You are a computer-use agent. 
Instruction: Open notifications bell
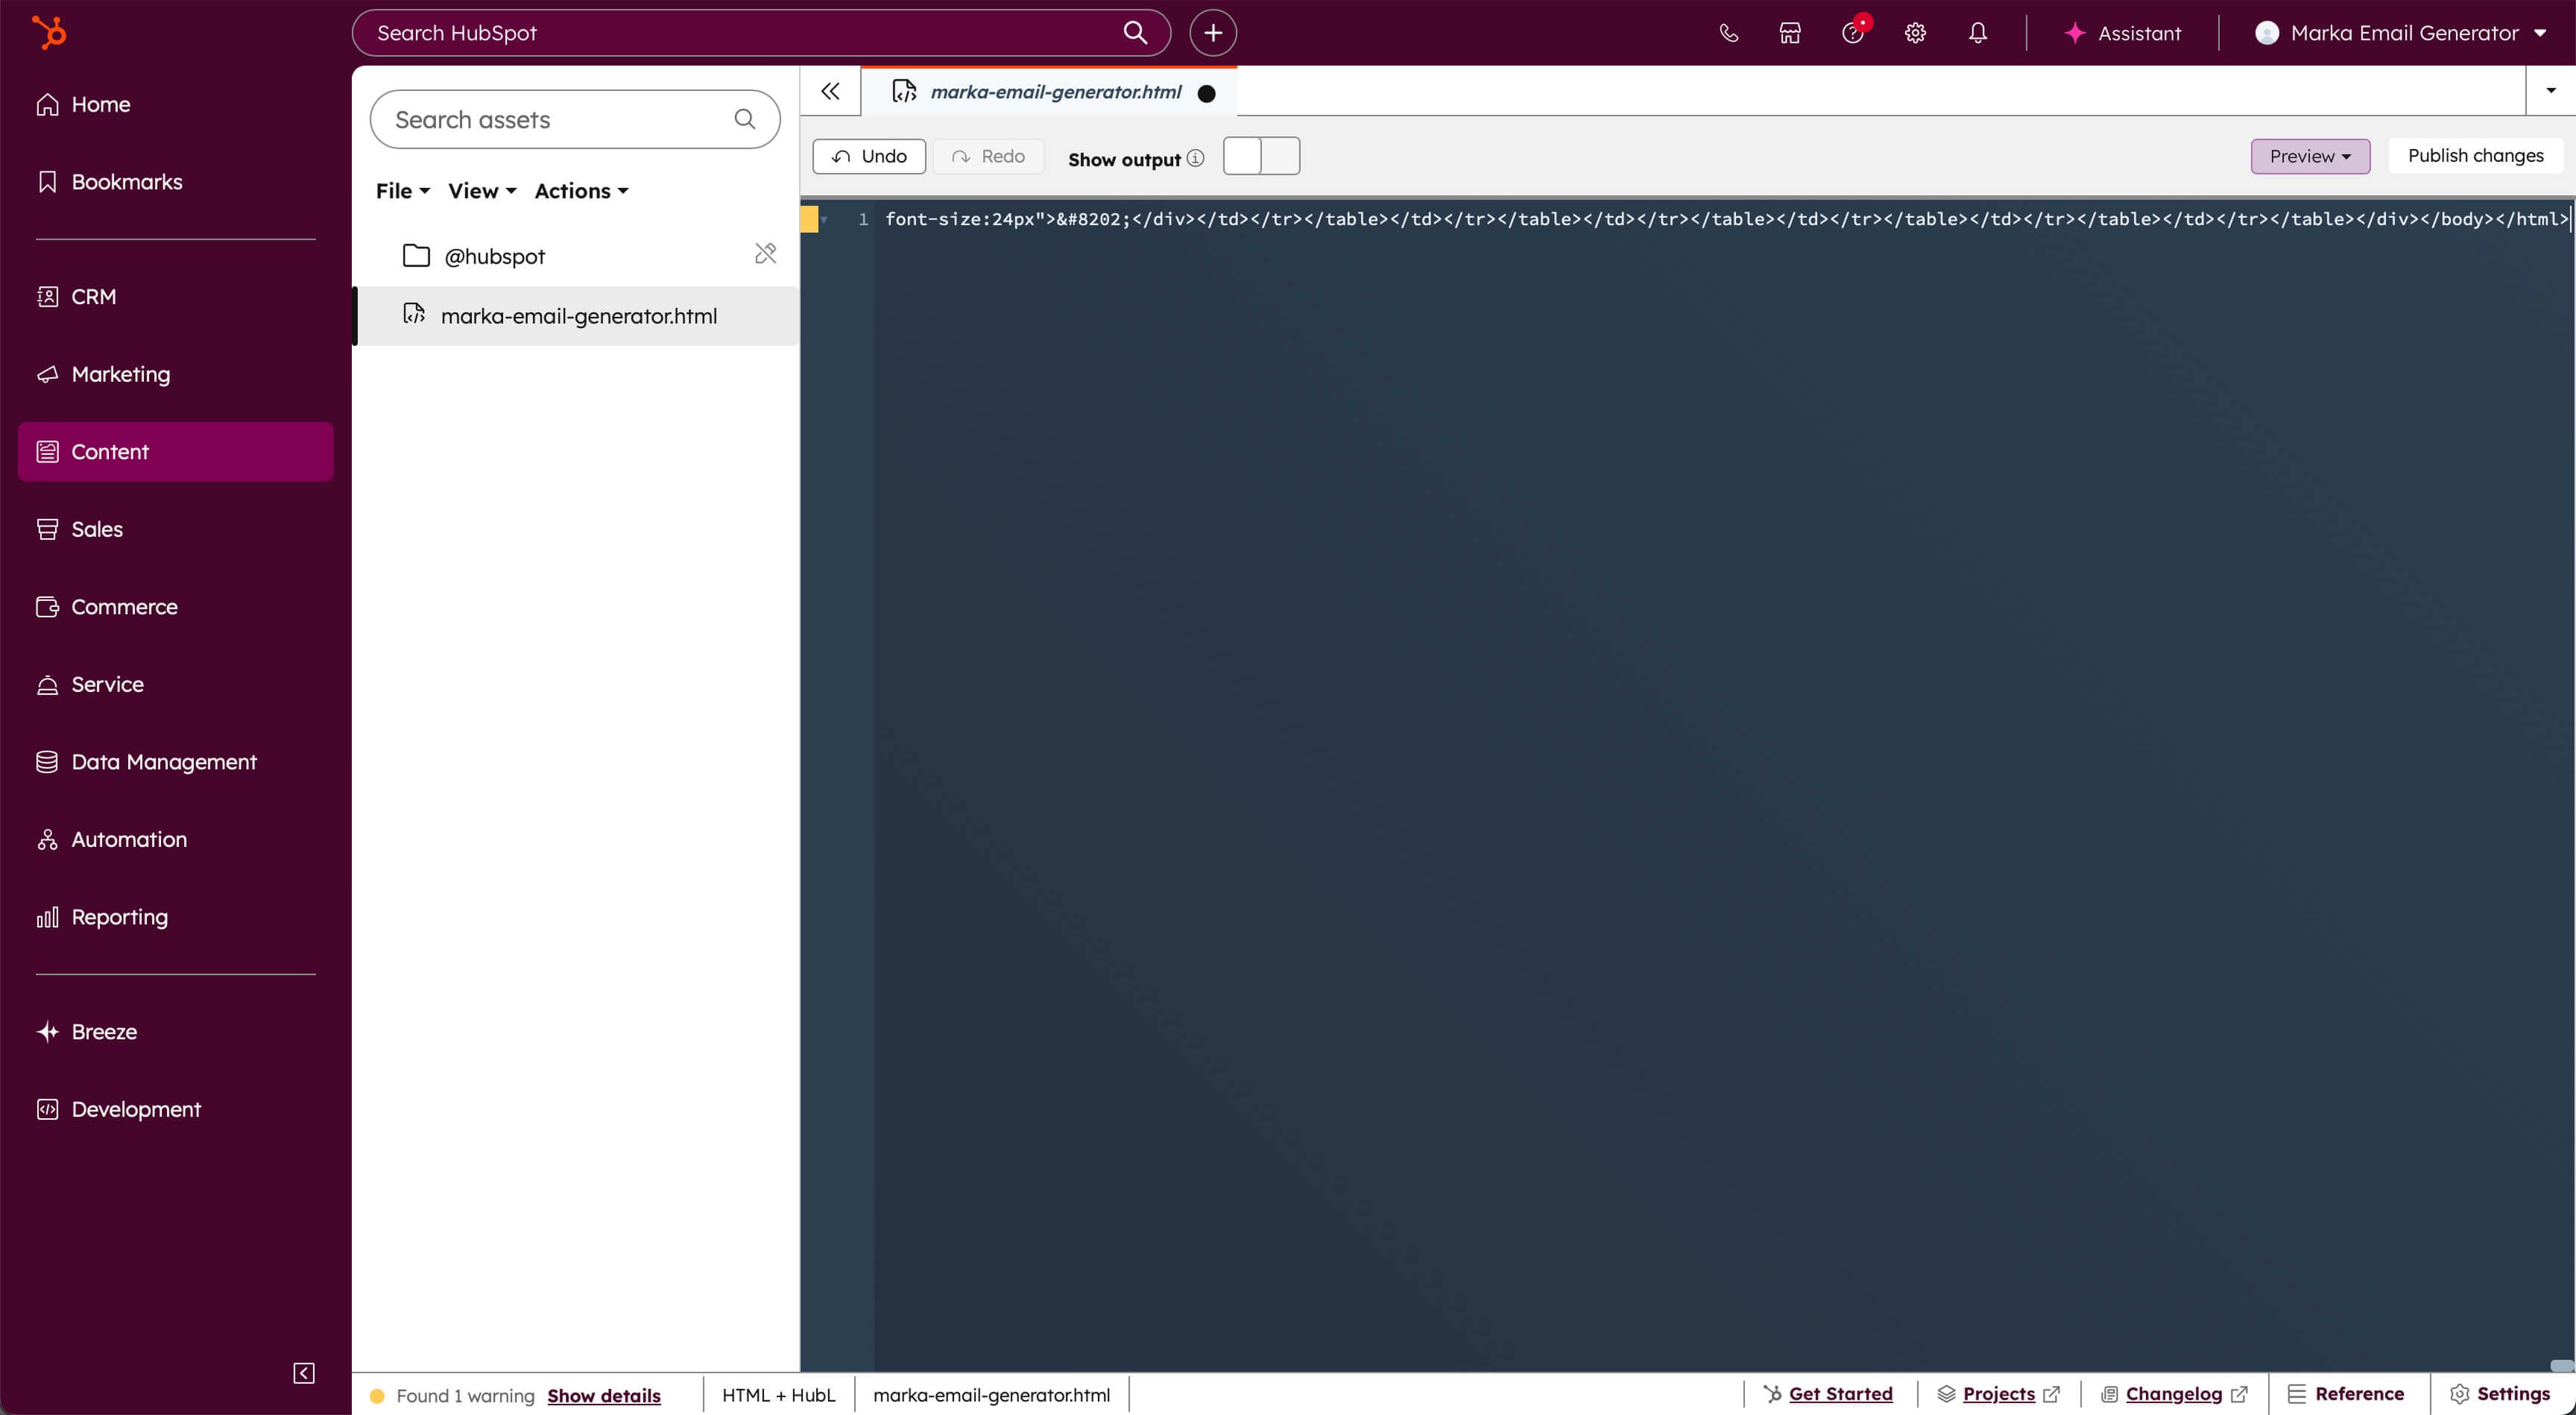(x=1977, y=32)
